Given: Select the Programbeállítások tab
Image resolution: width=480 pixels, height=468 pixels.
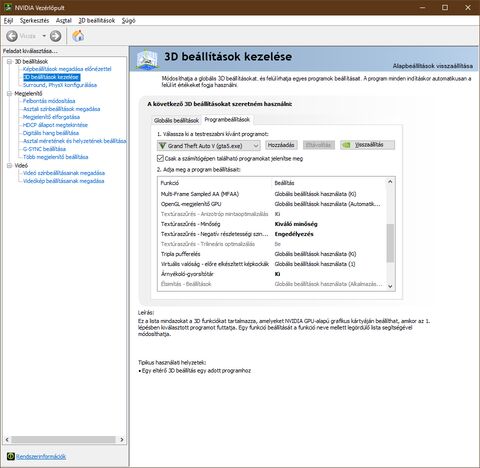Looking at the screenshot, I should click(x=227, y=120).
